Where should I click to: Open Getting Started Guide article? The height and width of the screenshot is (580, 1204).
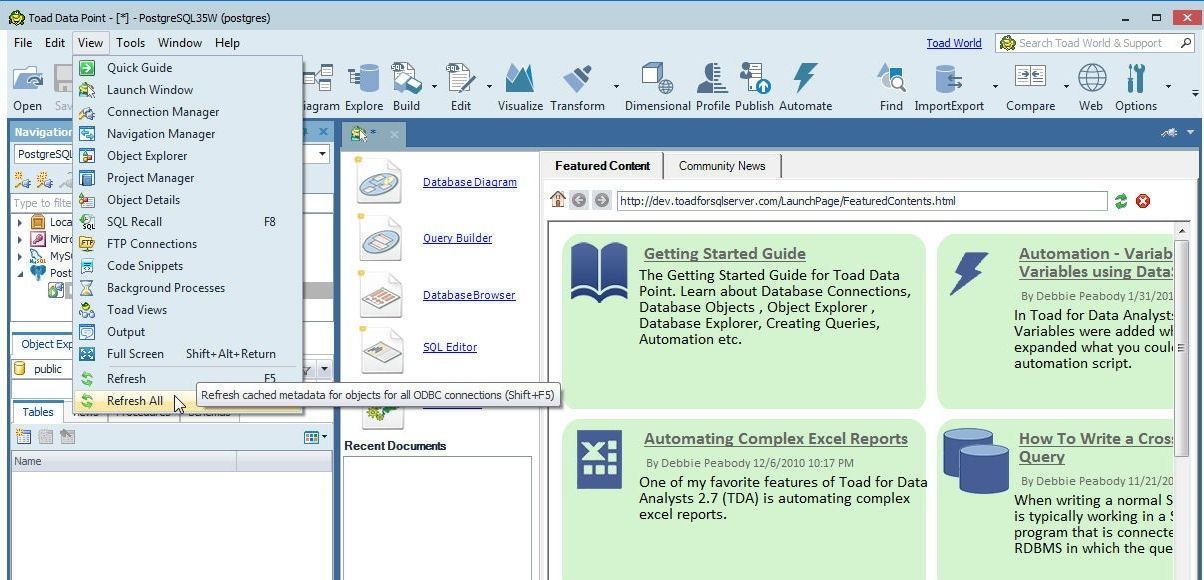724,254
